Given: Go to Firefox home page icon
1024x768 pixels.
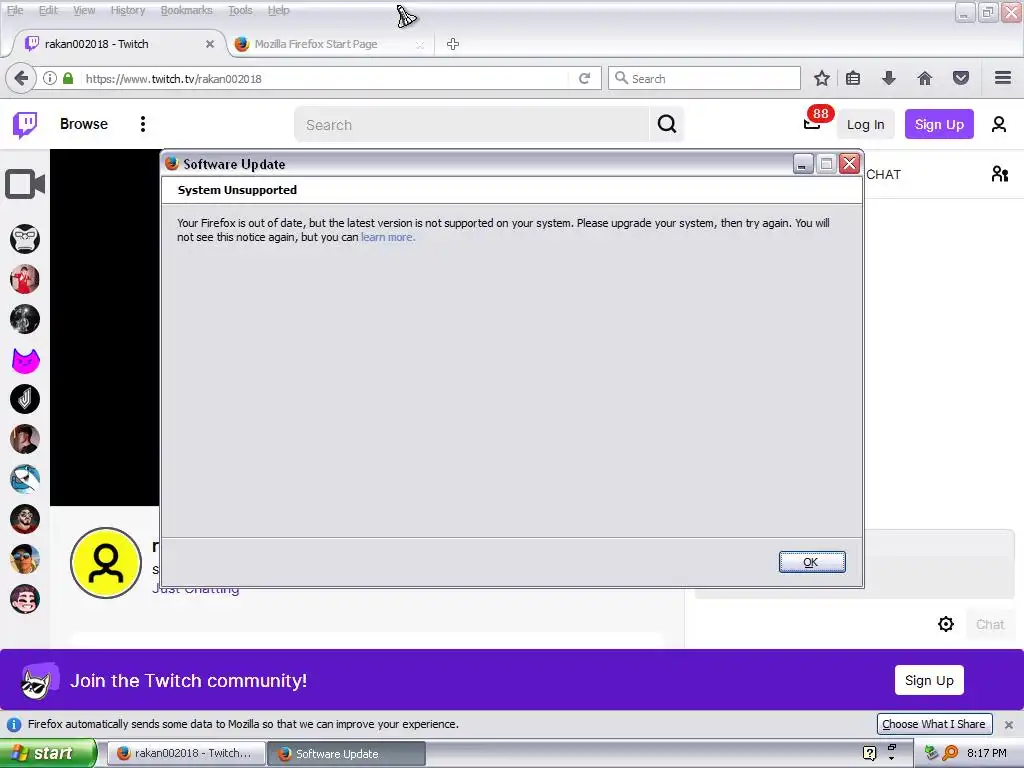Looking at the screenshot, I should pos(924,78).
